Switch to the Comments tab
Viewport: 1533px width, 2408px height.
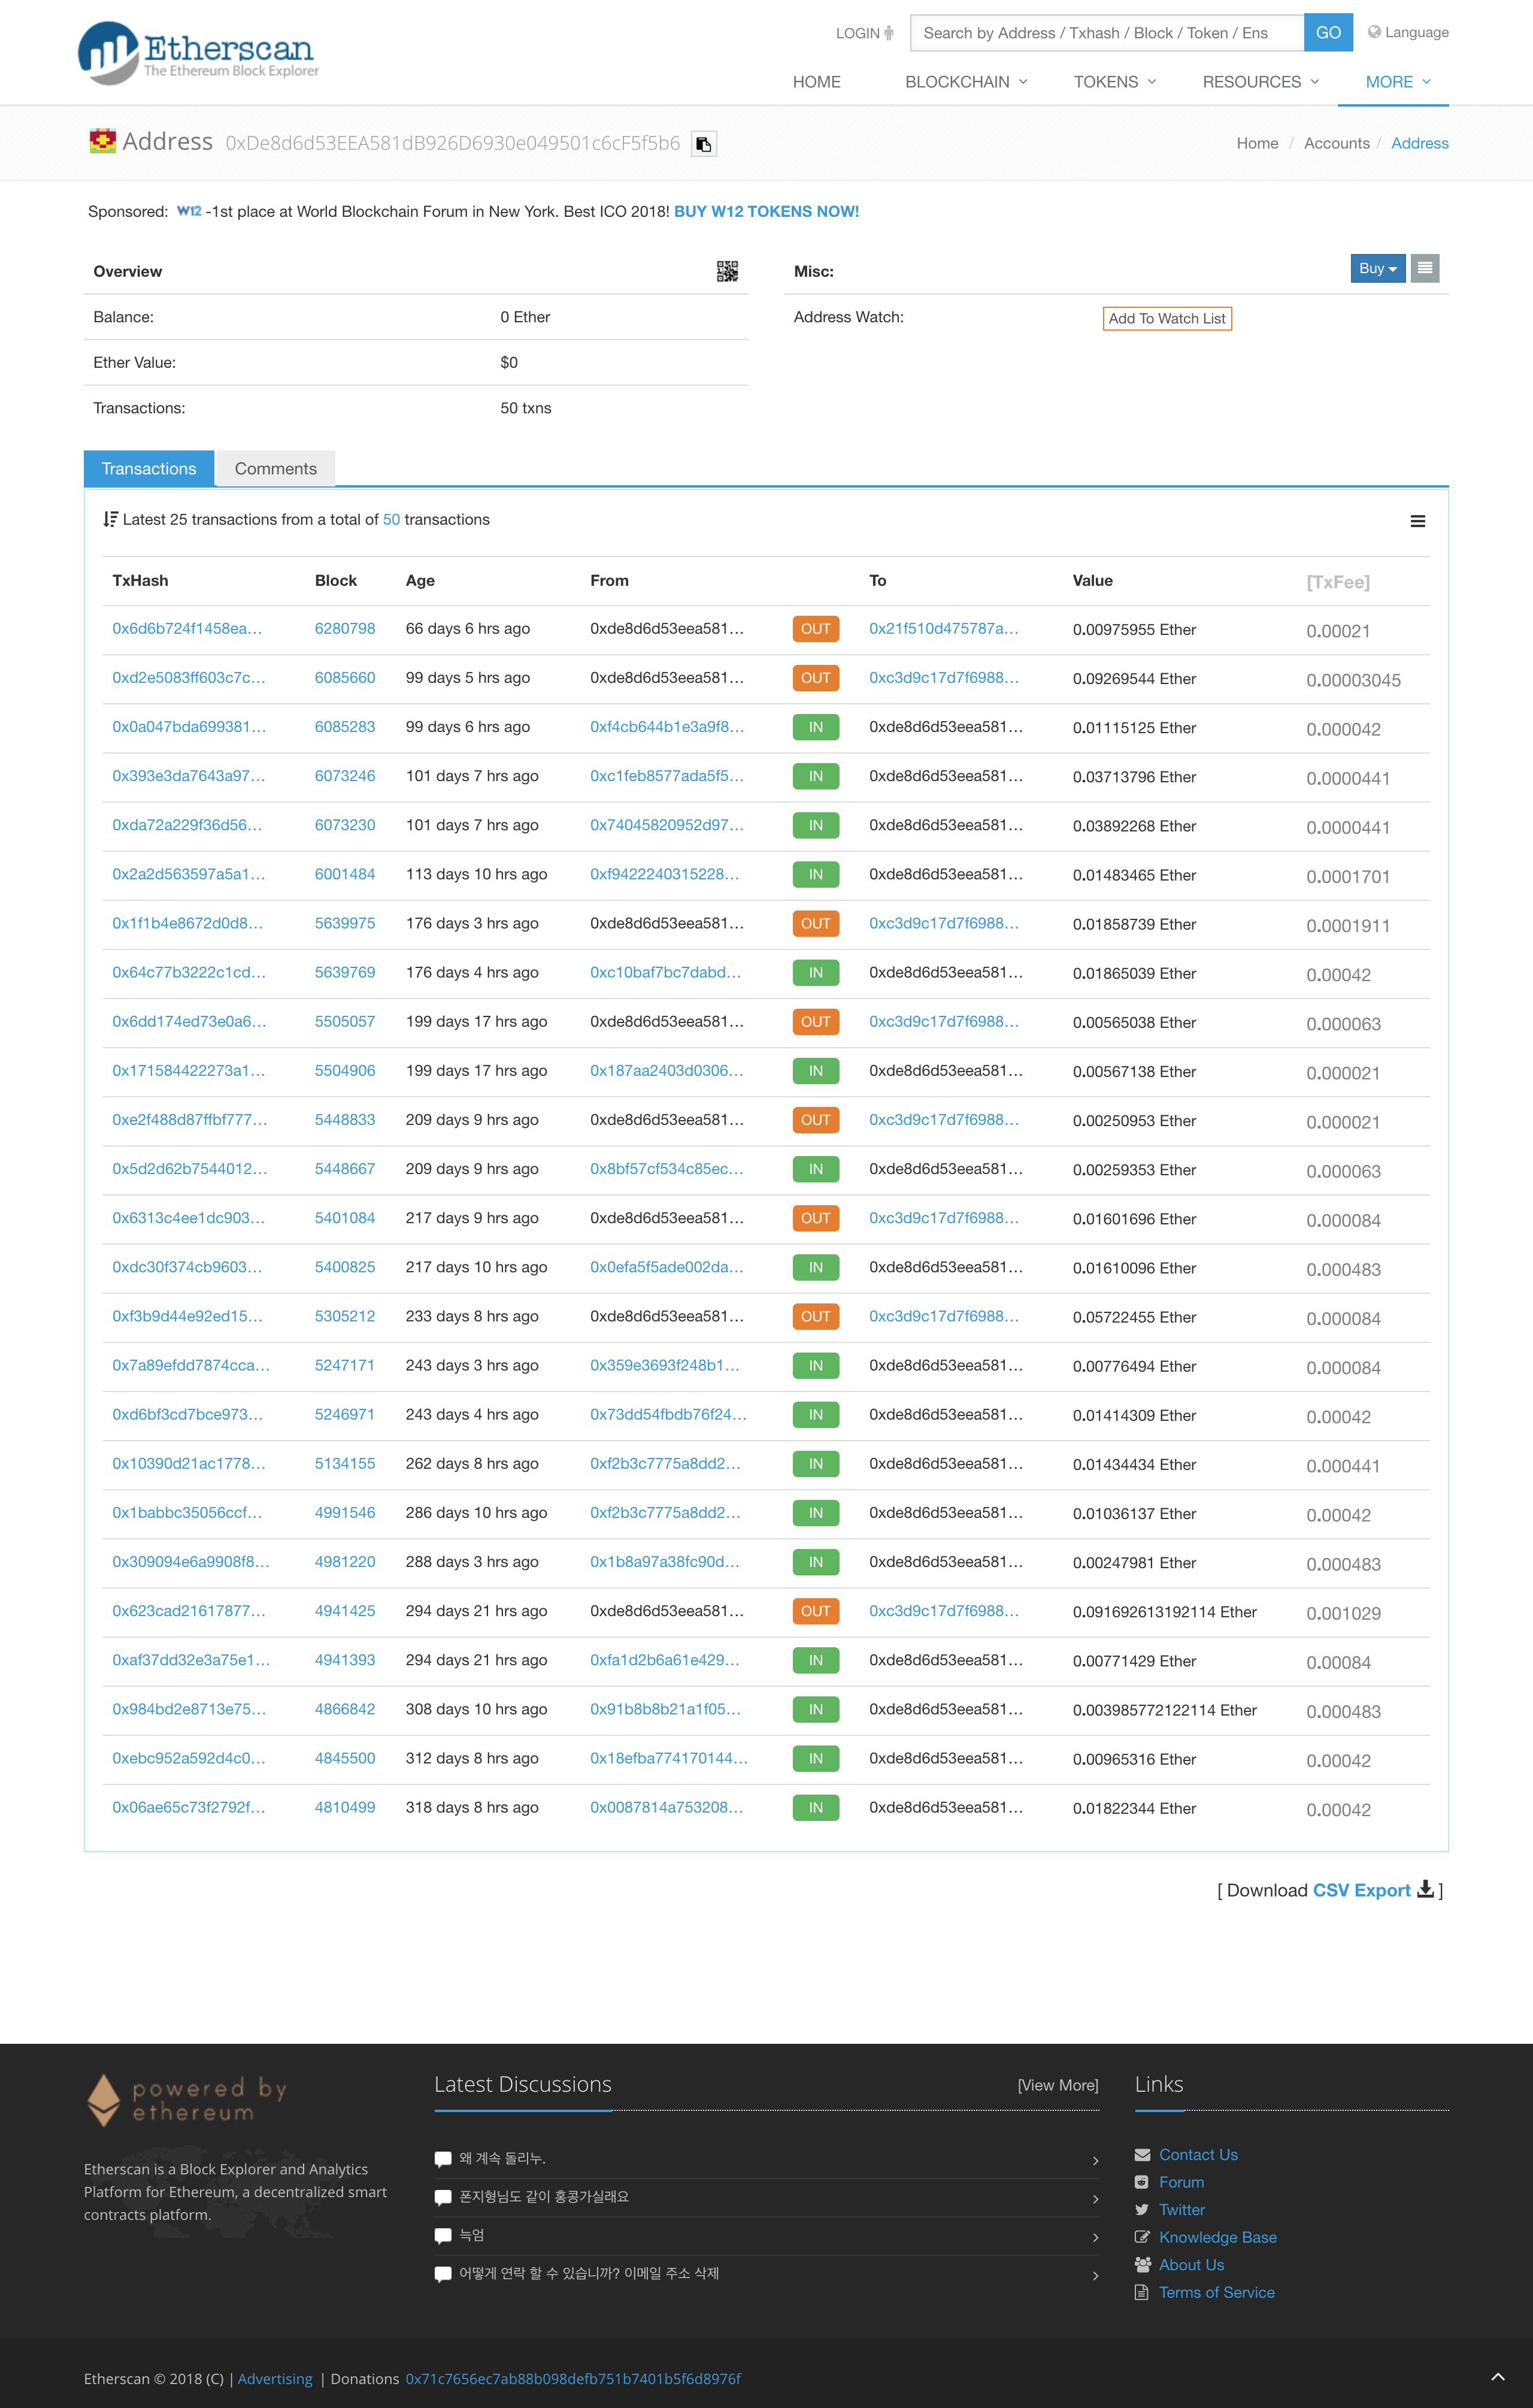(275, 469)
